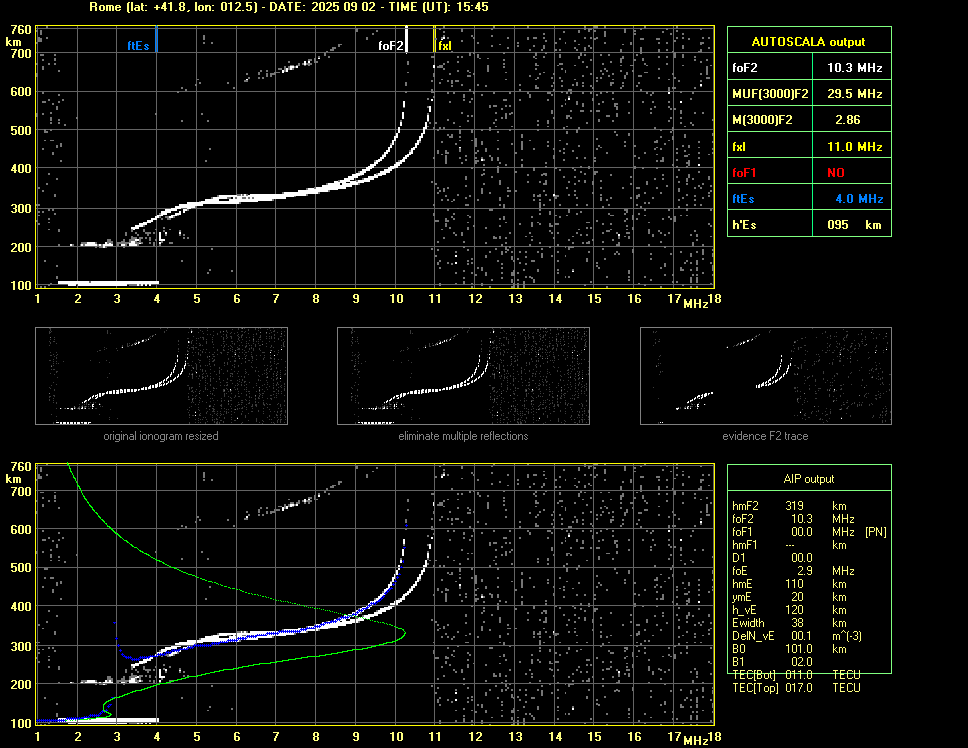Click the B1 02.0 row

(772, 662)
